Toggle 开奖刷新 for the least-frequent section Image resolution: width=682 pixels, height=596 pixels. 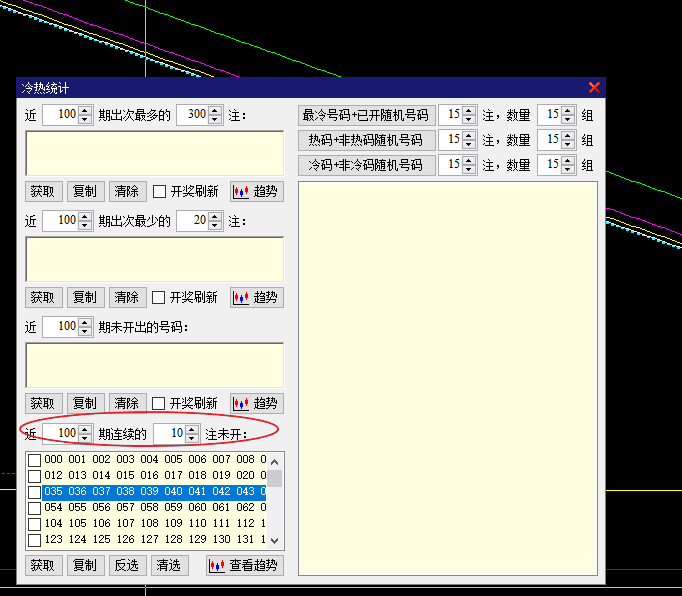click(x=159, y=297)
